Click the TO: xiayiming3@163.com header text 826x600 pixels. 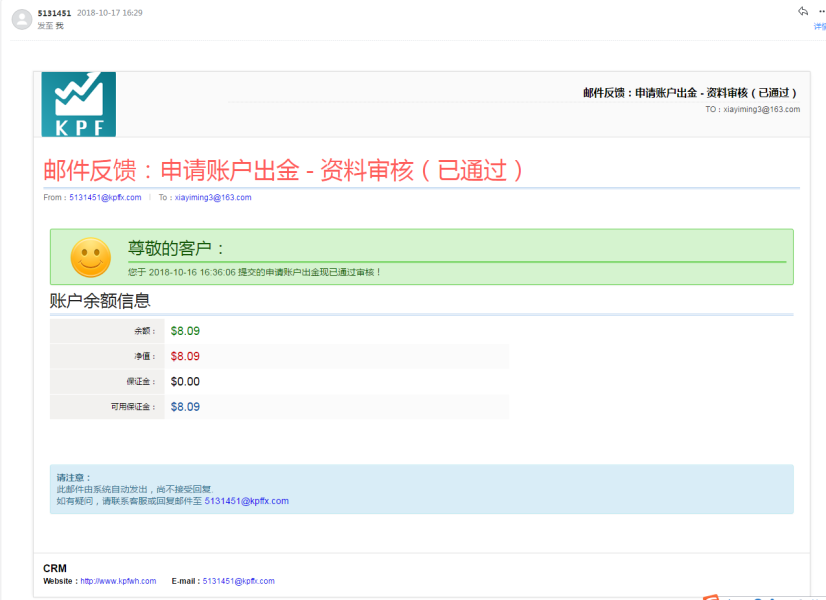coord(752,110)
